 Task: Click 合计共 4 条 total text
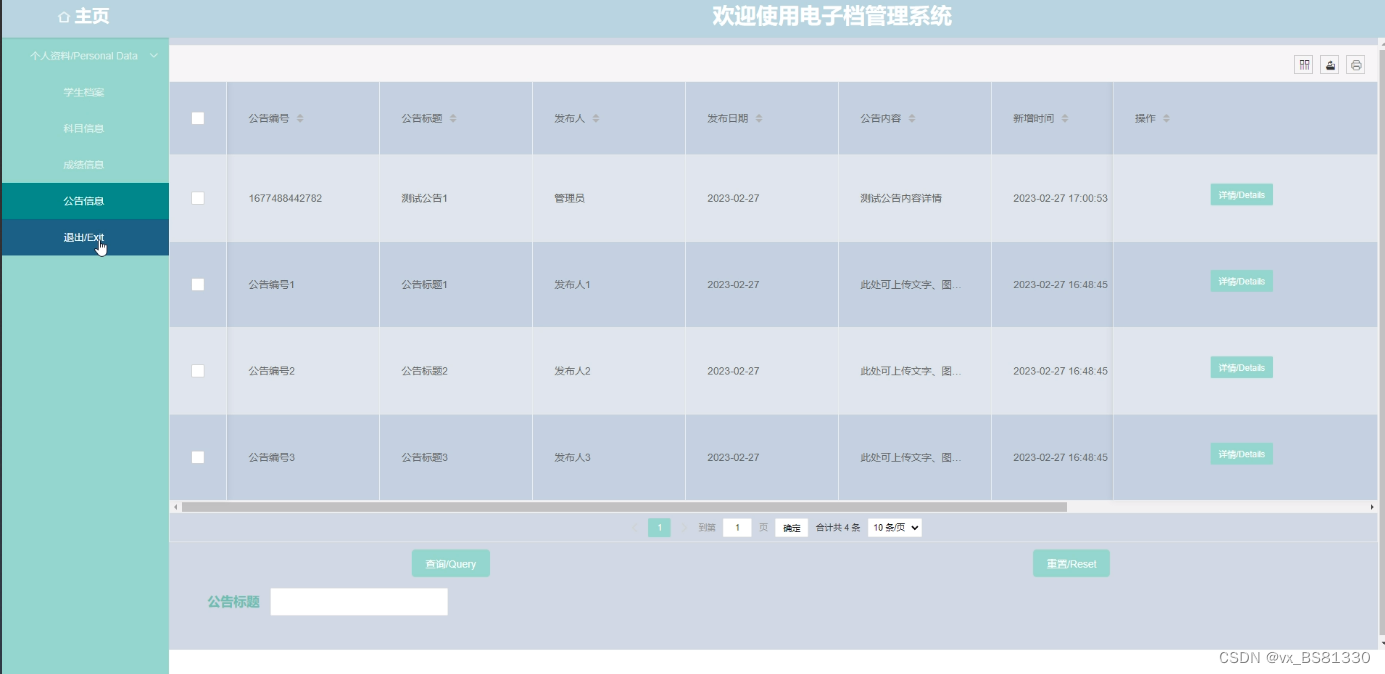(x=838, y=528)
